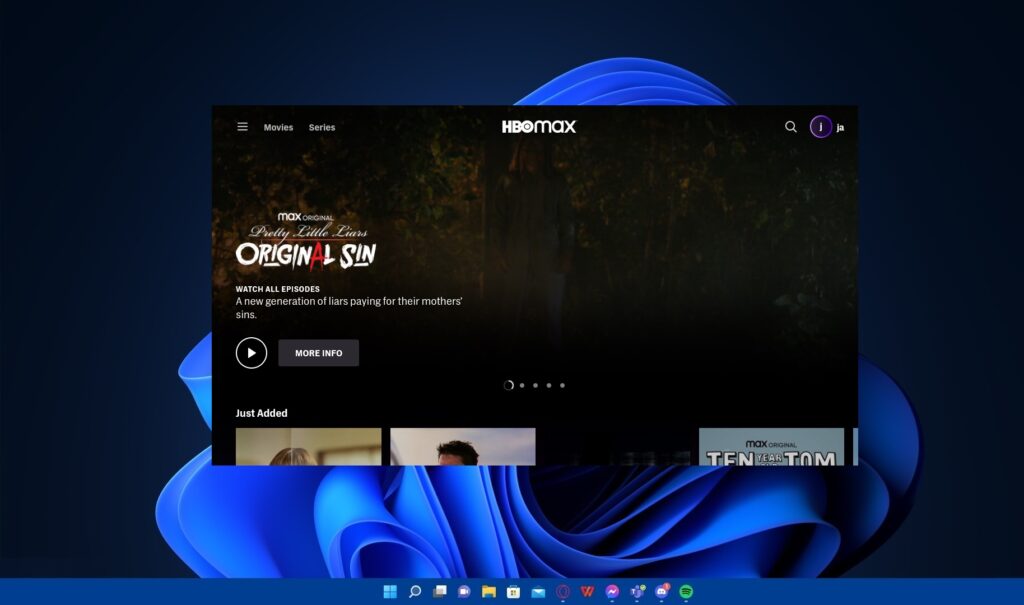Viewport: 1024px width, 605px height.
Task: Switch to the Opera browser taskbar icon
Action: click(x=563, y=592)
